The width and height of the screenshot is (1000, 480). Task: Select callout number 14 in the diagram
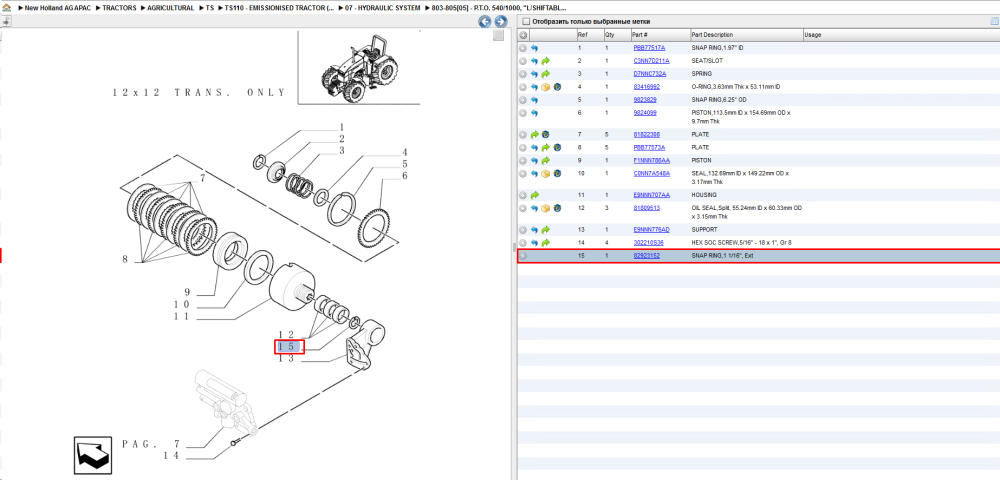pyautogui.click(x=171, y=455)
